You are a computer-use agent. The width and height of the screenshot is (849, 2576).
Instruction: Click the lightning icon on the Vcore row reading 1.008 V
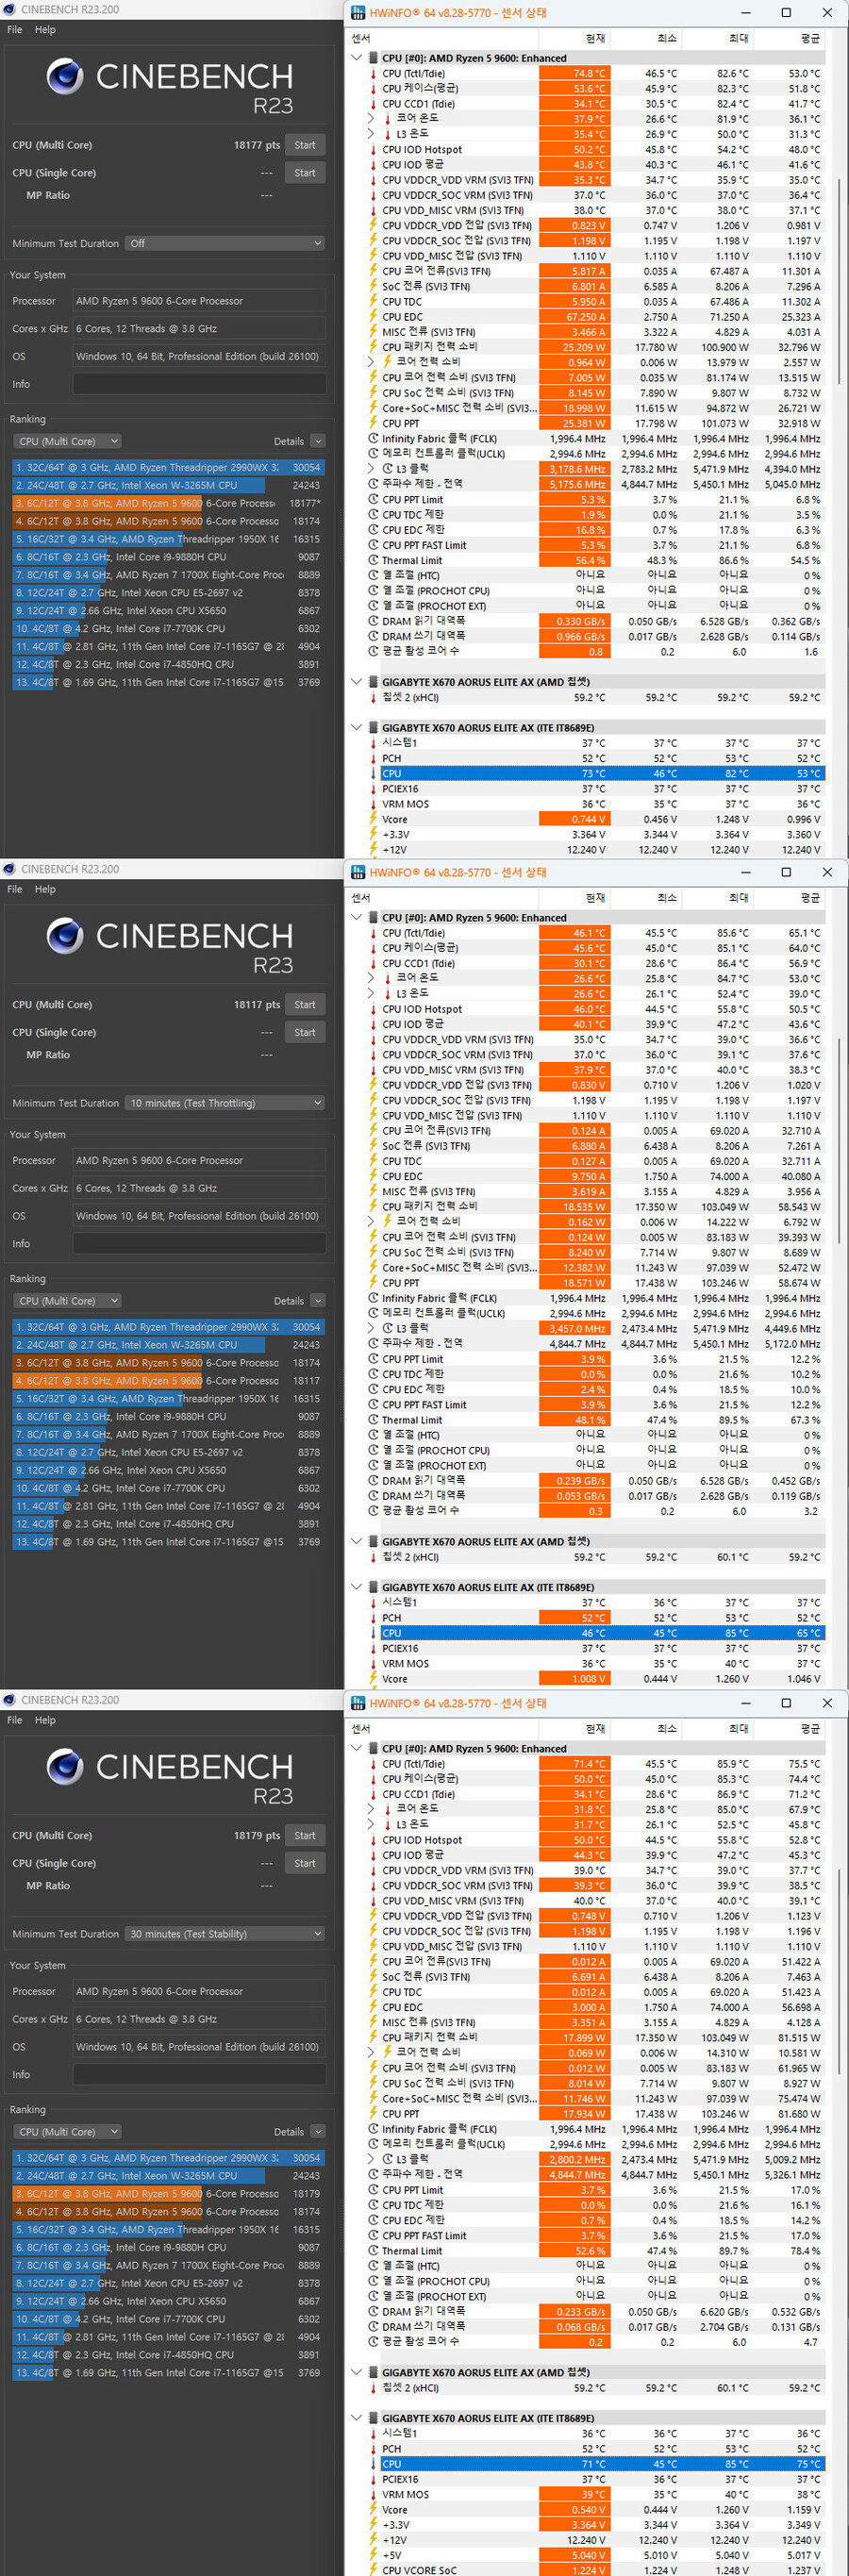[373, 1679]
